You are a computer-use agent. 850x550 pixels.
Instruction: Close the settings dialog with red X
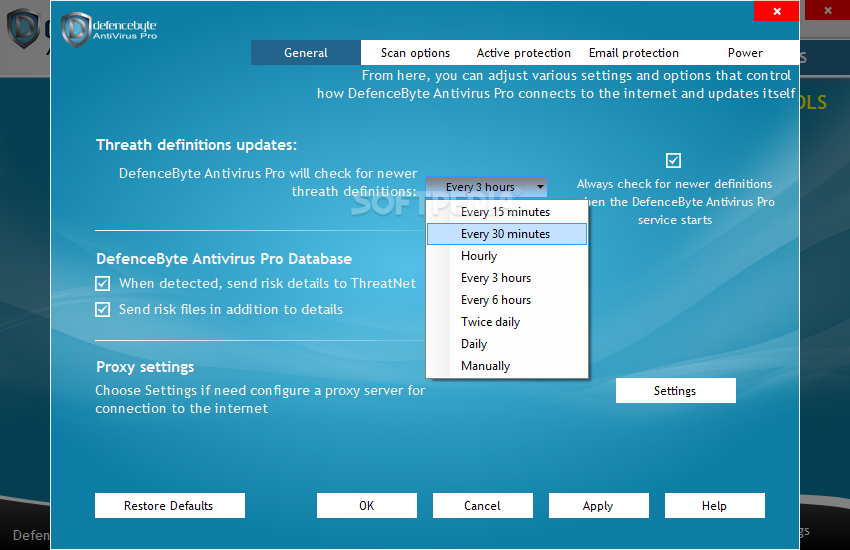[776, 11]
